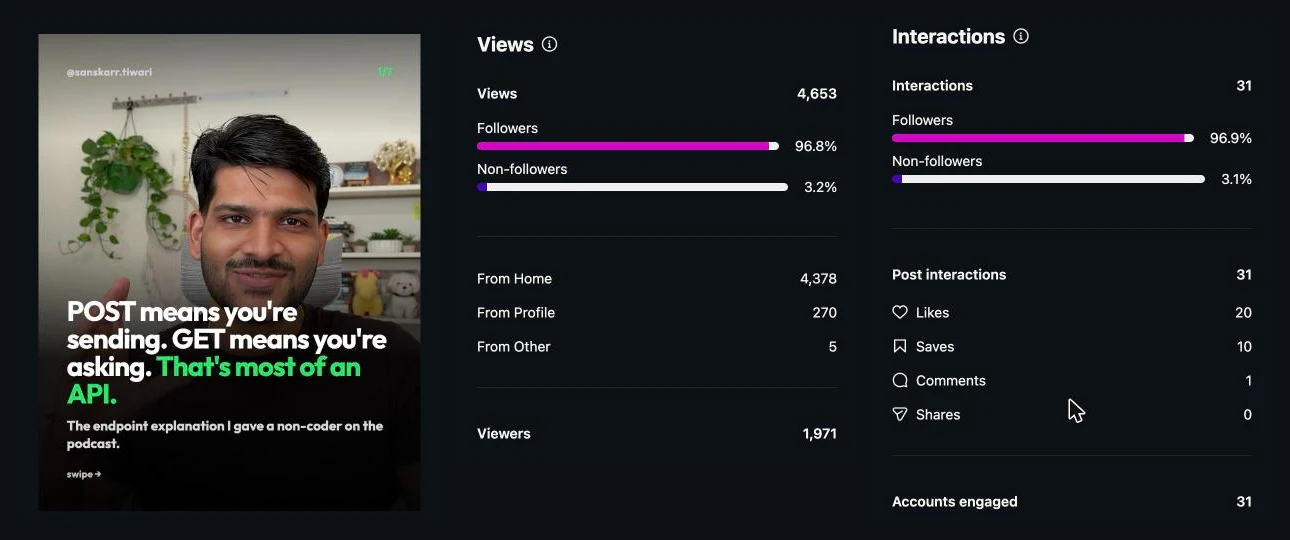Click the 4,378 From Home value
Screen dimensions: 1290x540
click(818, 278)
